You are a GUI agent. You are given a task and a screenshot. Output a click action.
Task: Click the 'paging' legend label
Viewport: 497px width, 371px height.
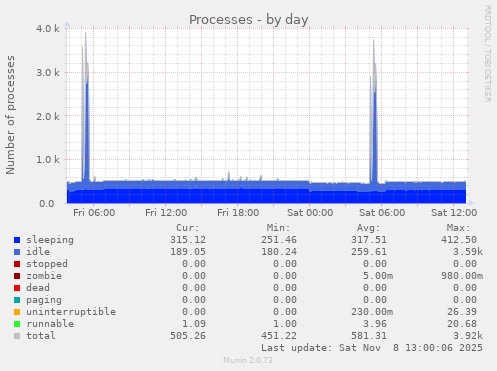click(44, 300)
